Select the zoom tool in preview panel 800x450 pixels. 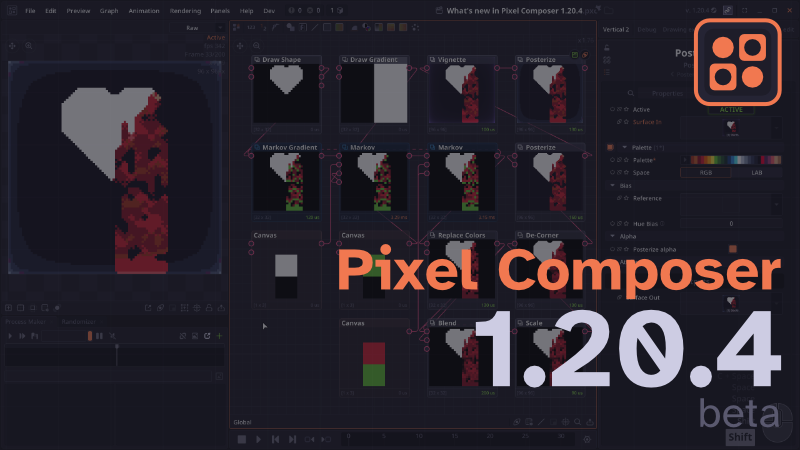[29, 45]
